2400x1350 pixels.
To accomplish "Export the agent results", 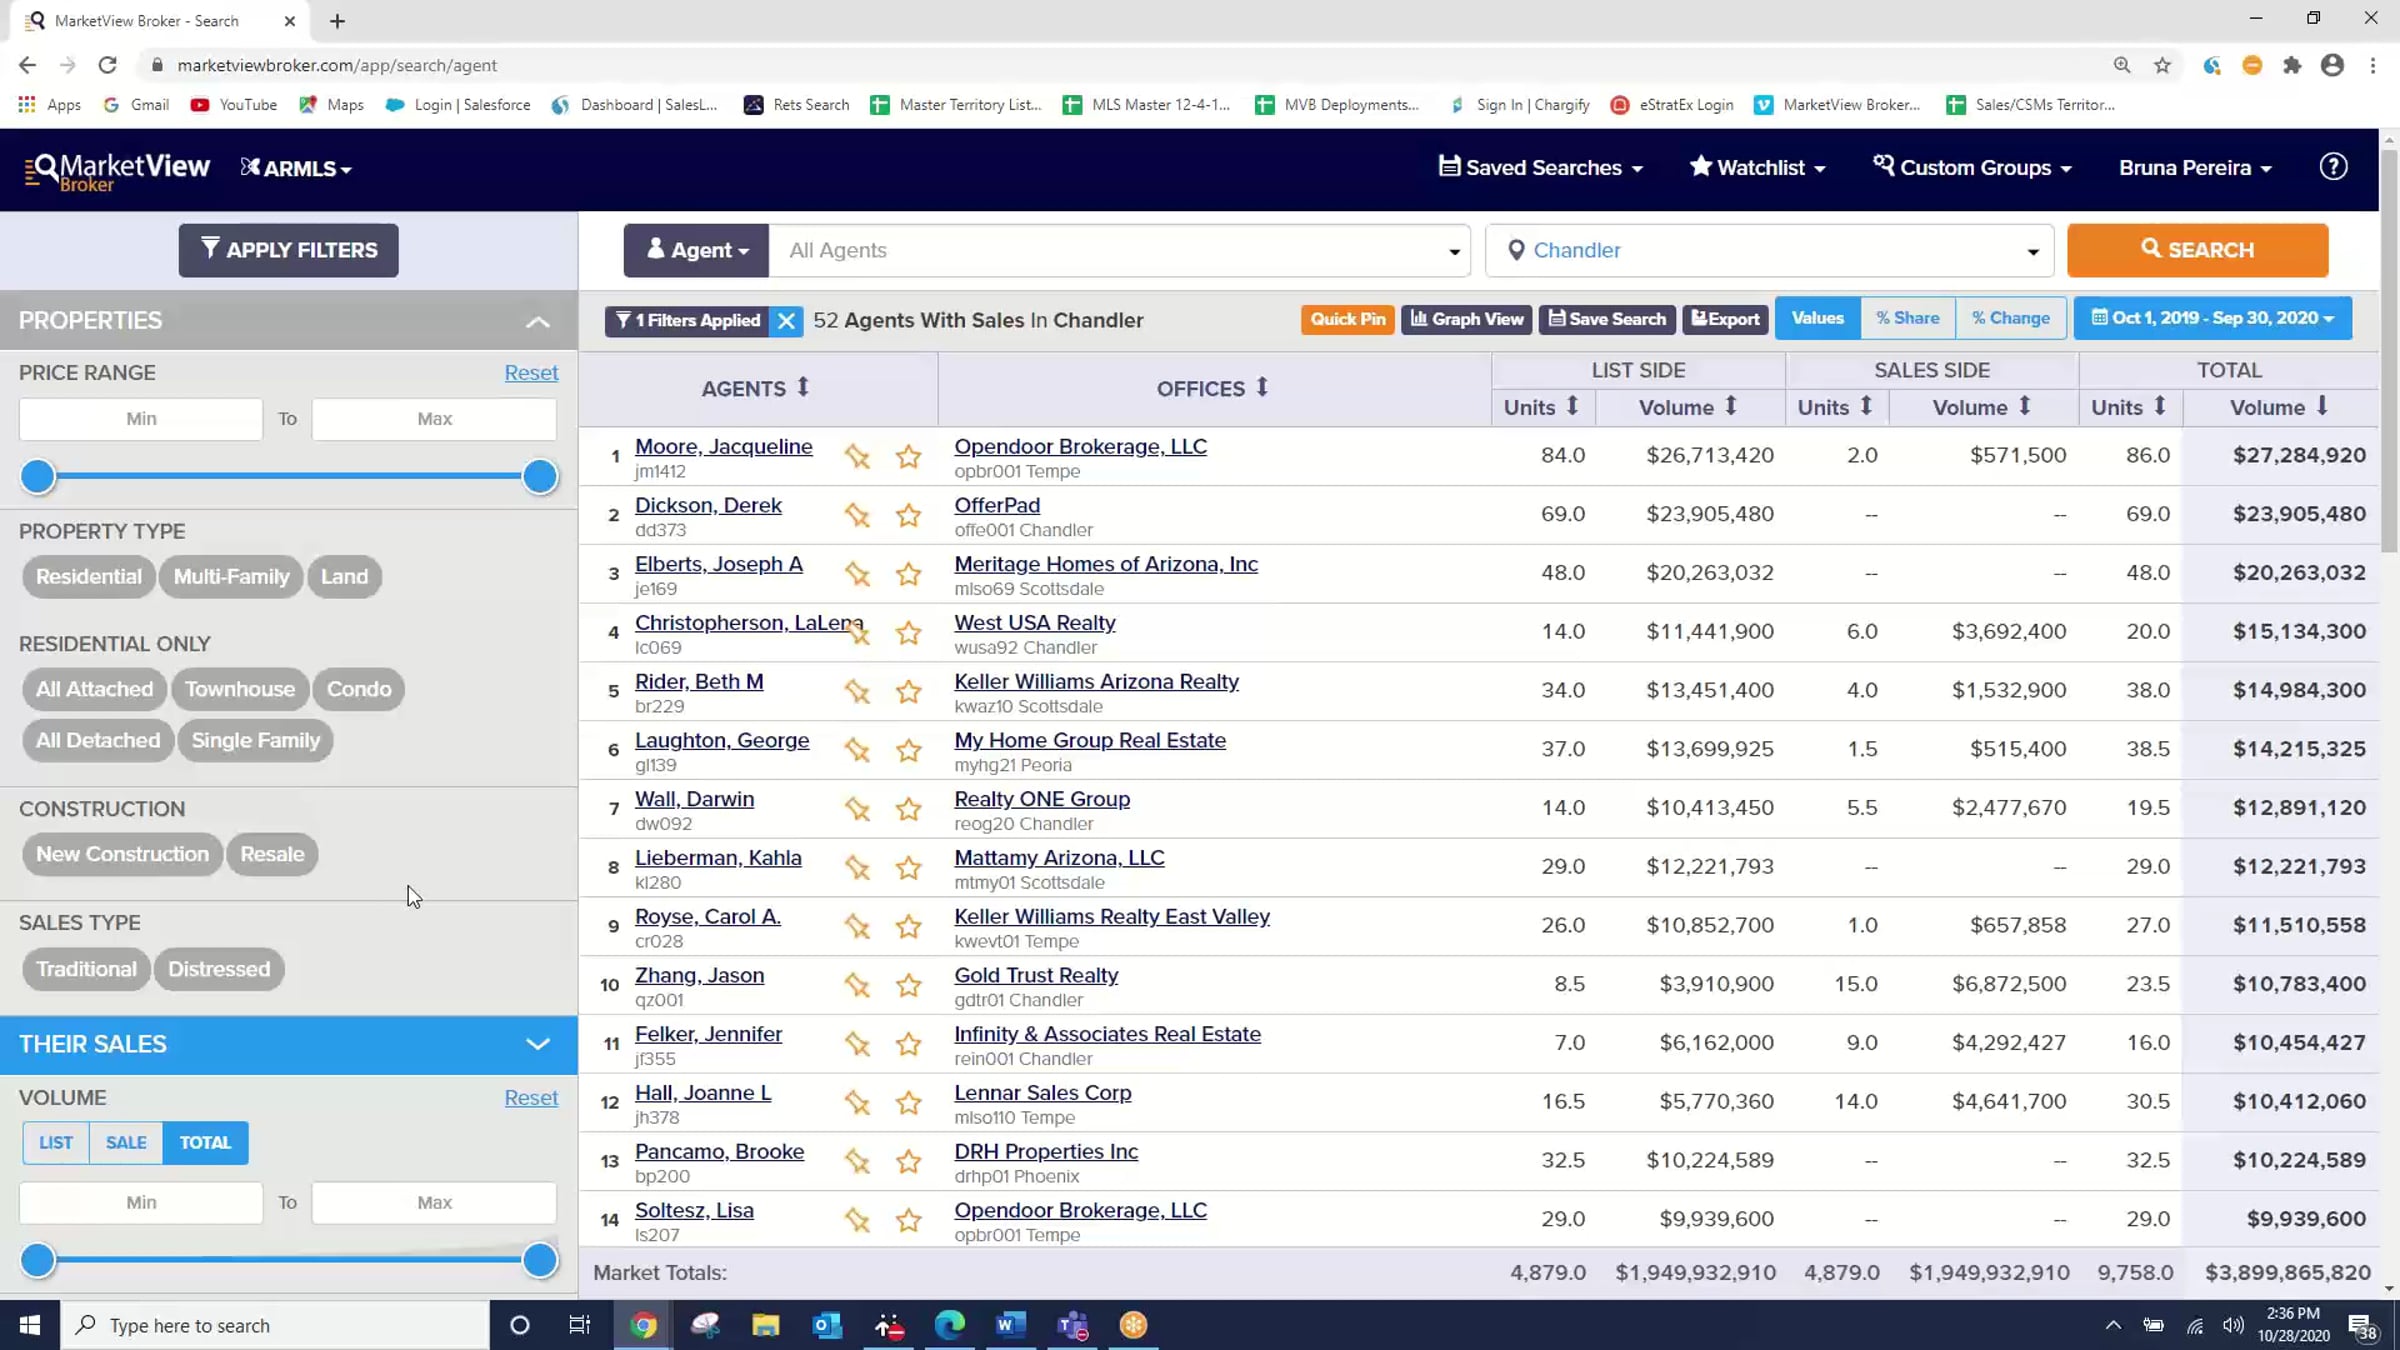I will [x=1725, y=319].
